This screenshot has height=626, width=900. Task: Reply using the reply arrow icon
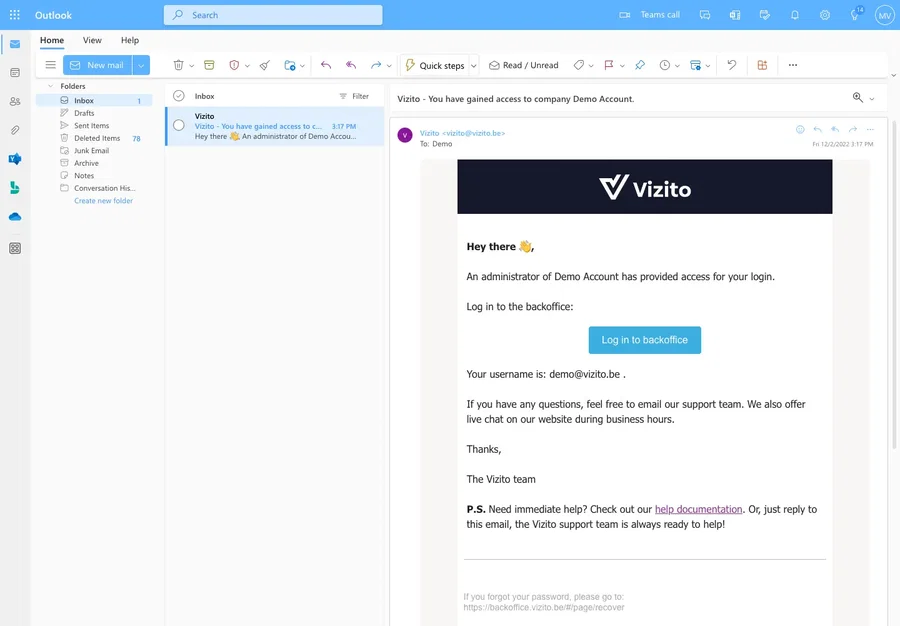pos(325,64)
